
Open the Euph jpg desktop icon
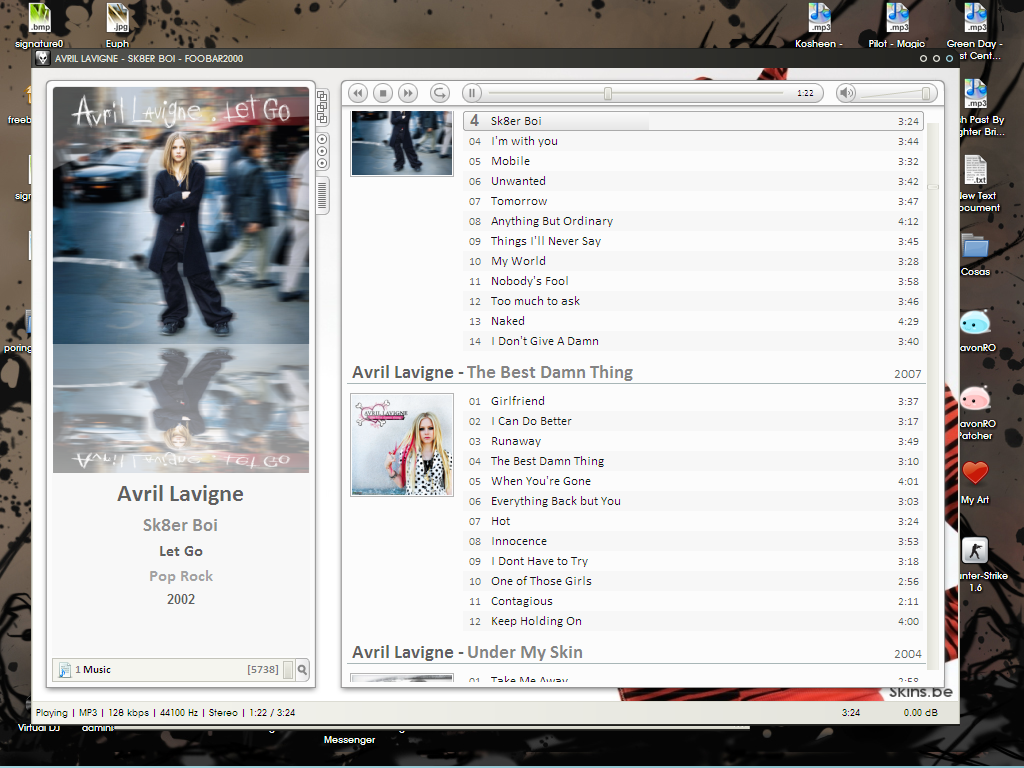118,26
